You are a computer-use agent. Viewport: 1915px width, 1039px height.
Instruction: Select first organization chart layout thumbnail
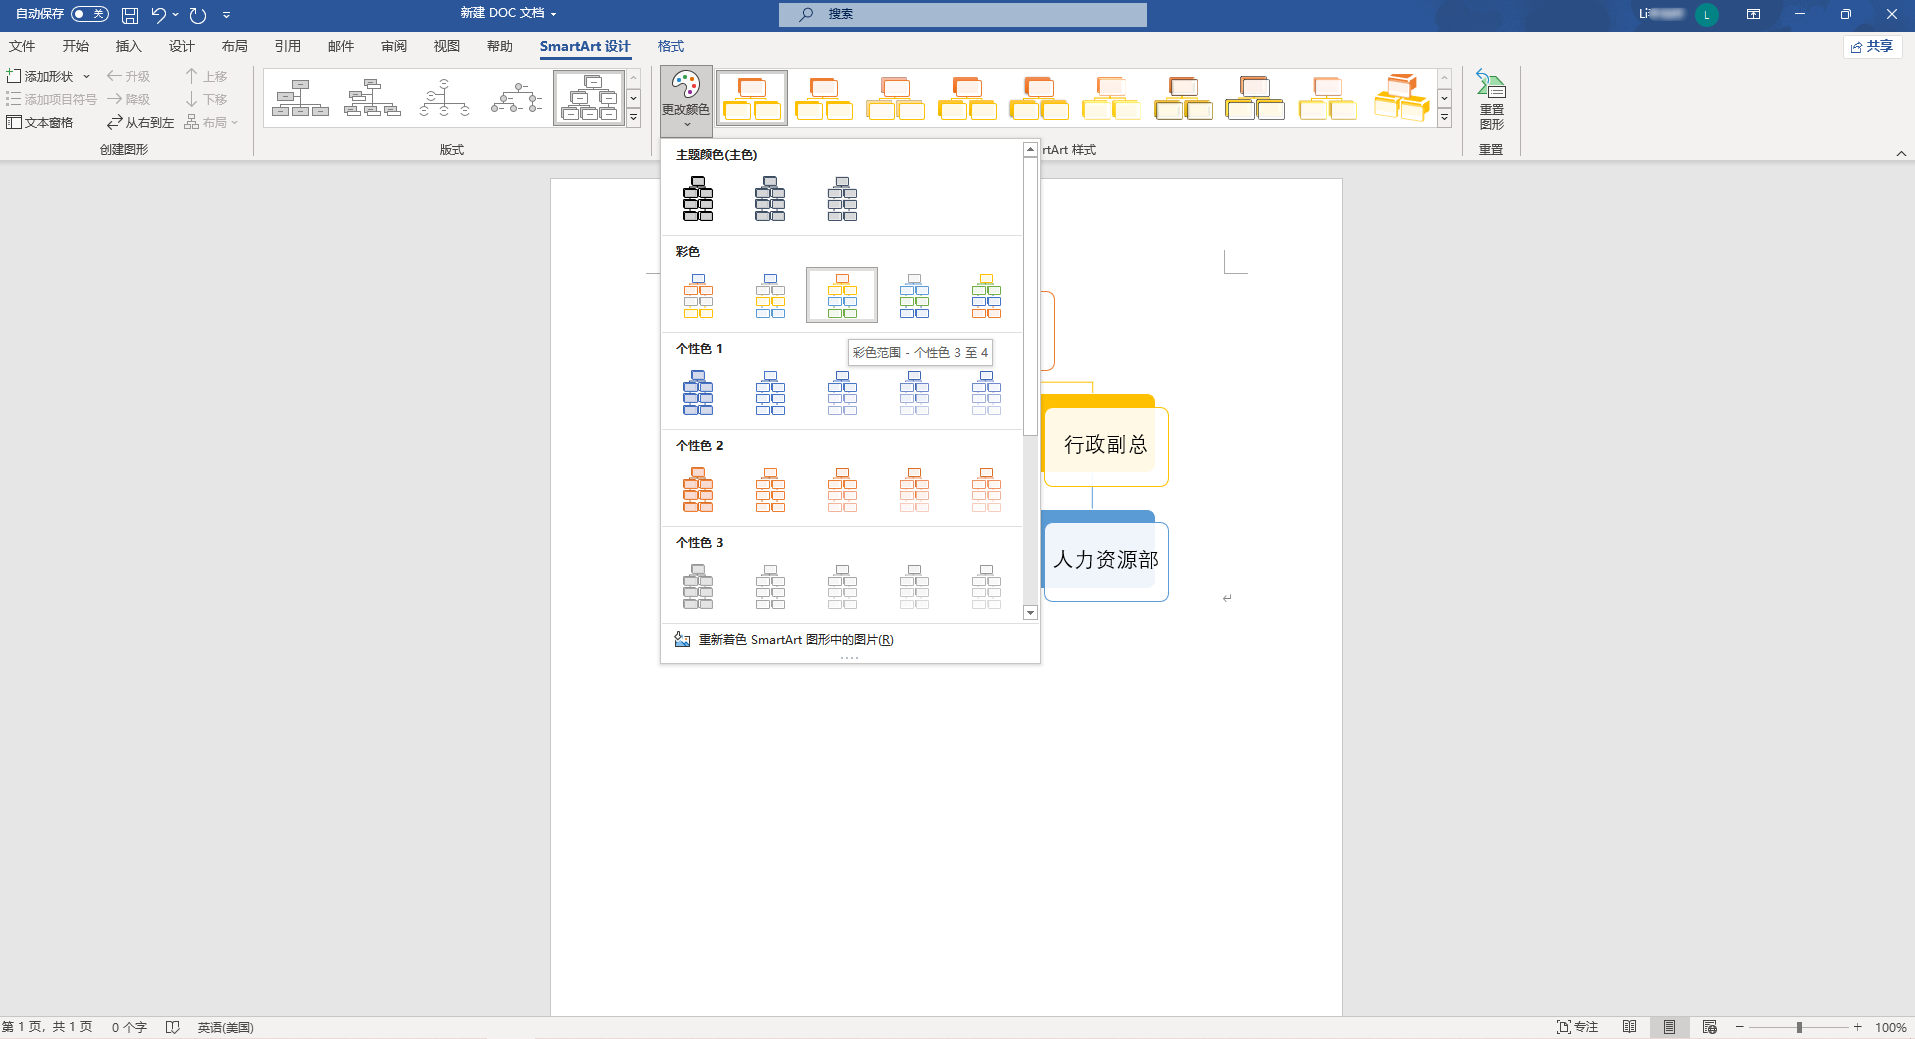[300, 98]
